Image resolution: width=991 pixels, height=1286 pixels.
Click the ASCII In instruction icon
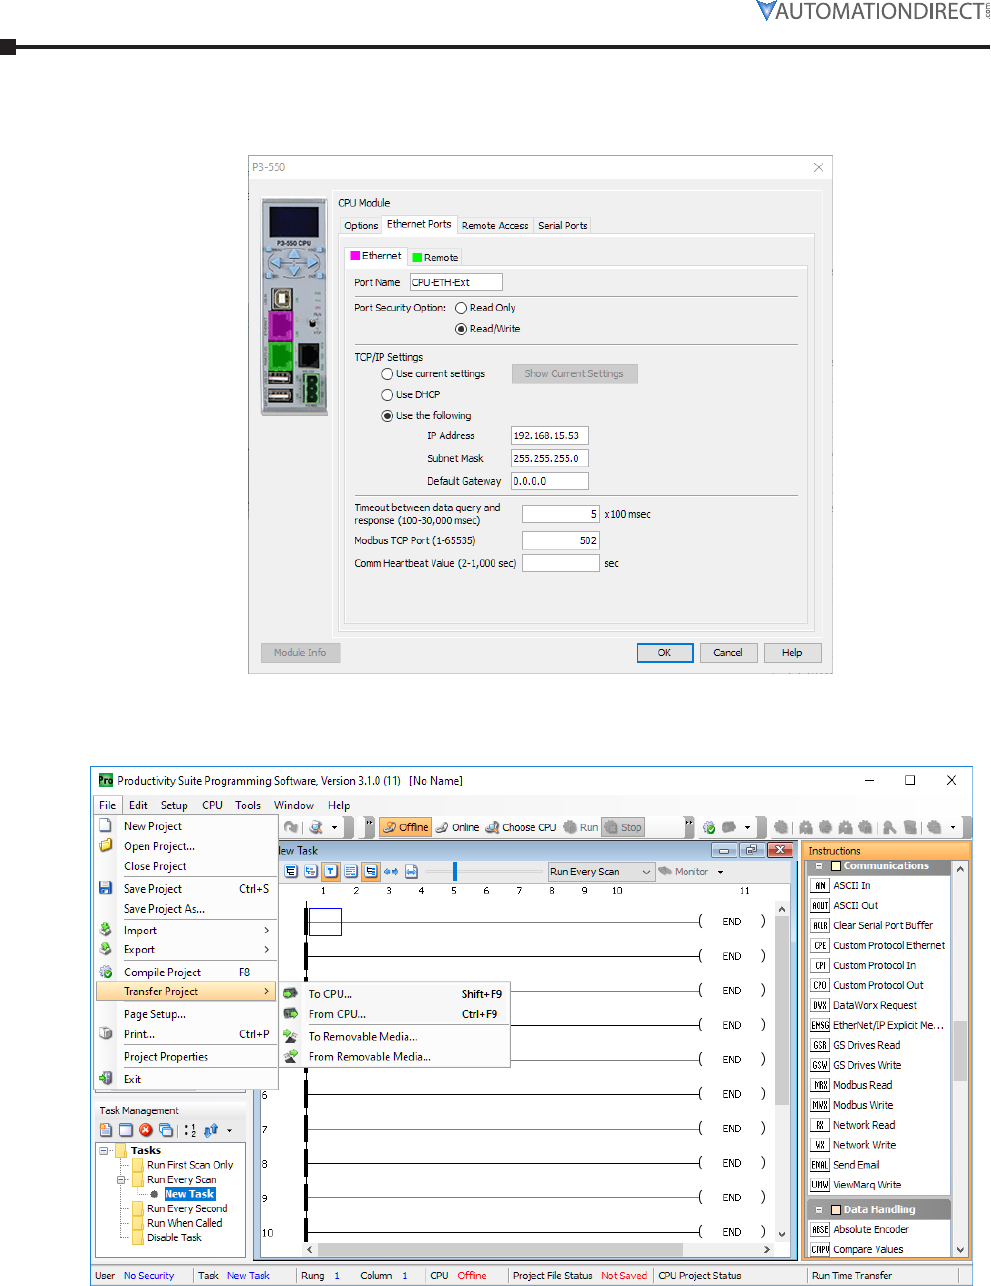[x=820, y=885]
